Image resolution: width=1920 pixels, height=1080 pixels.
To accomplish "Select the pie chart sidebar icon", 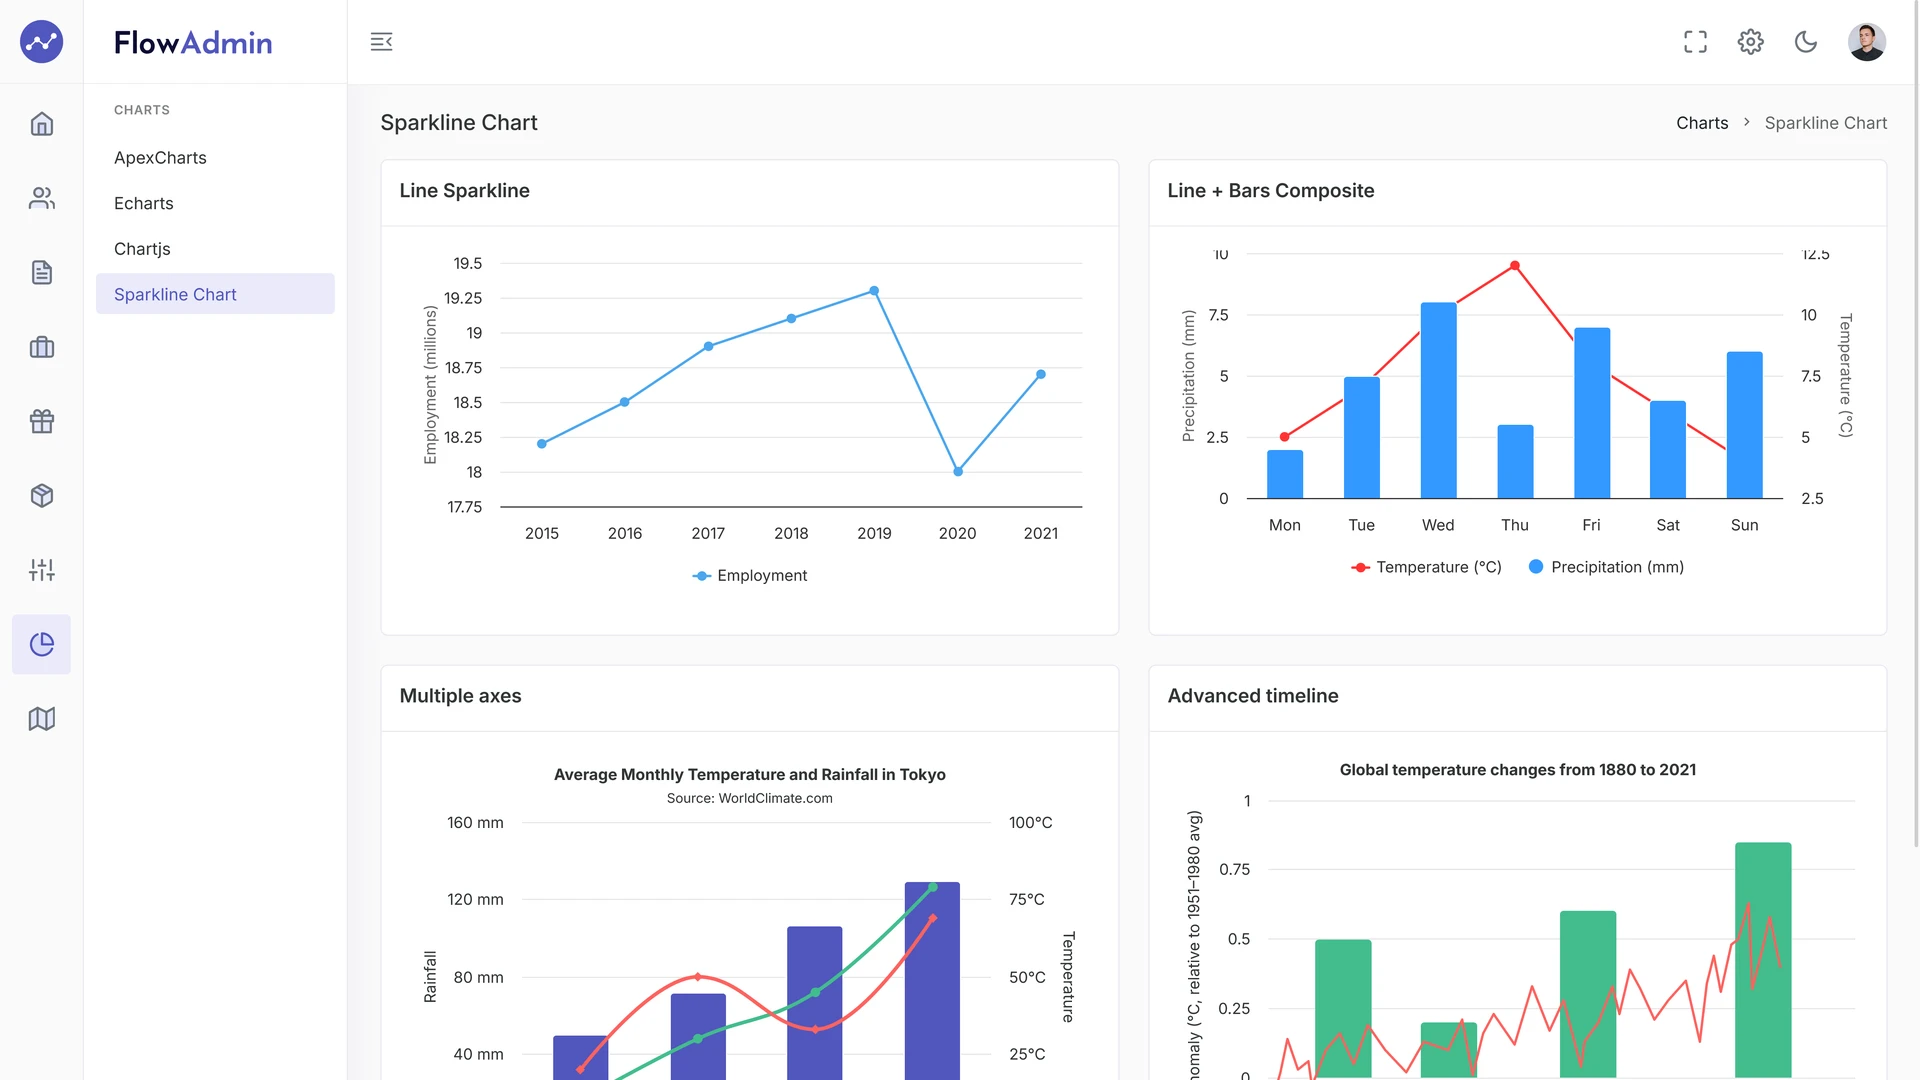I will [41, 644].
